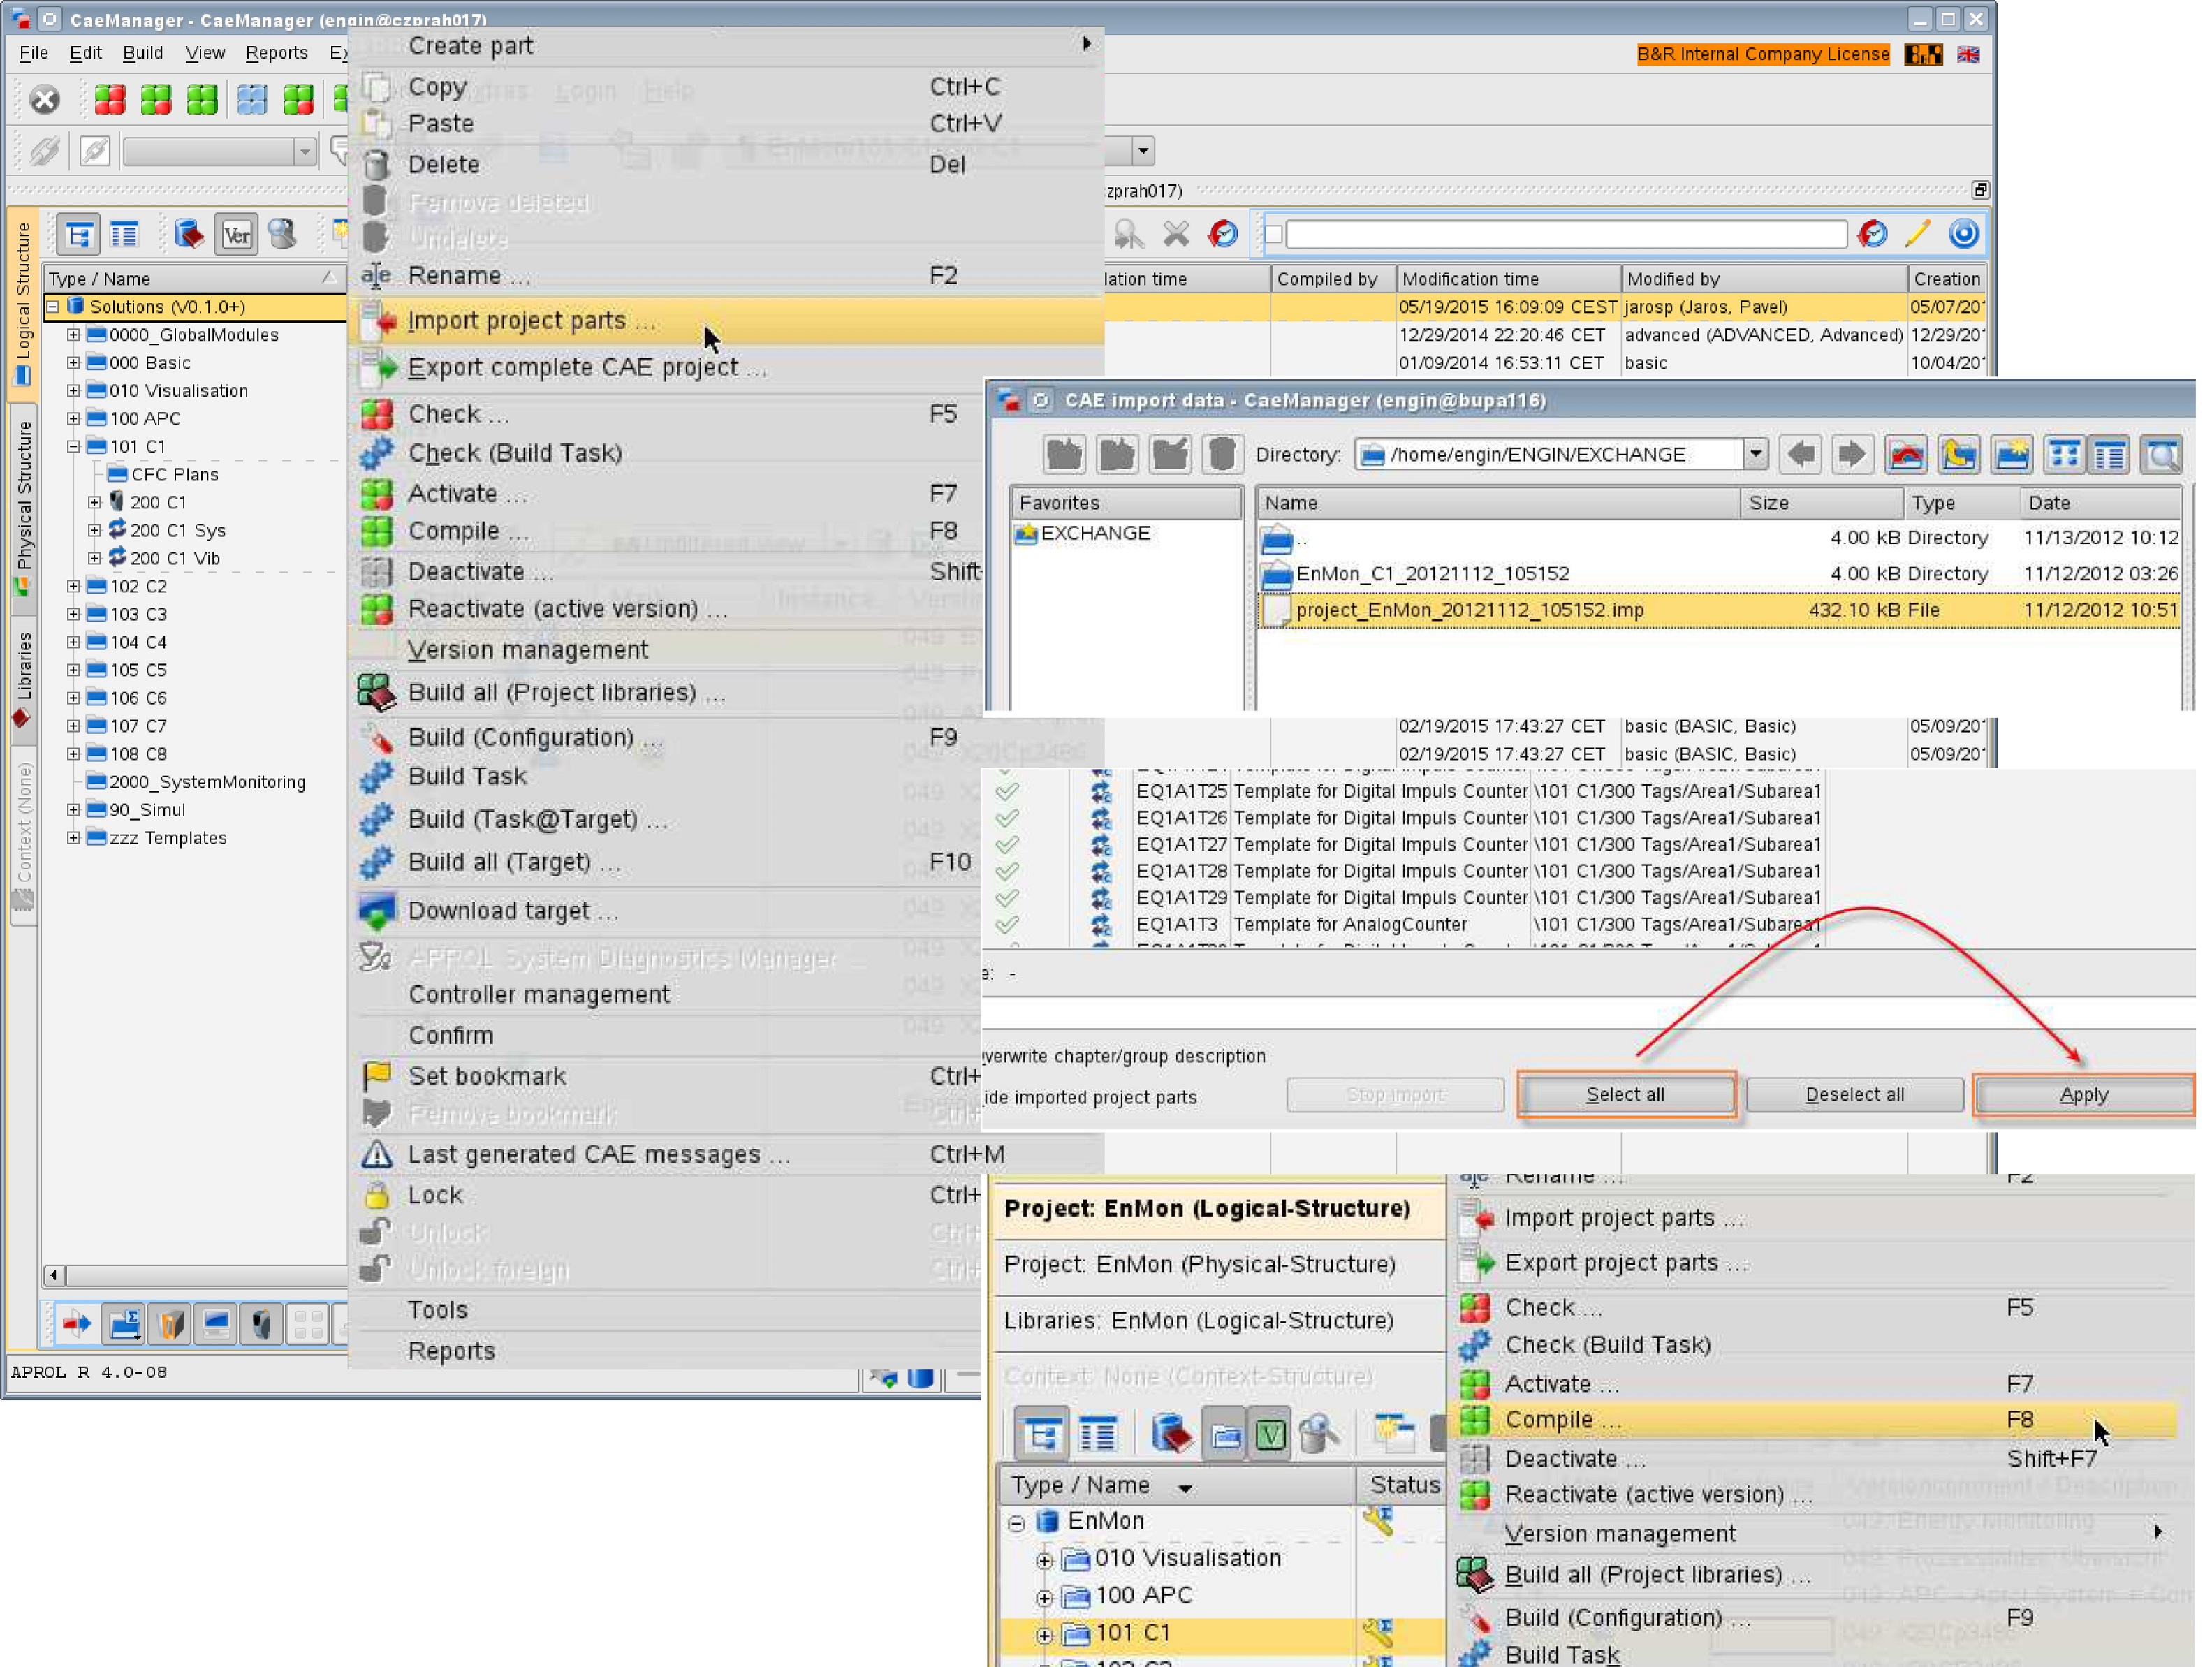Choose Import project parts in context menu
This screenshot has height=1667, width=2212.
point(726,321)
